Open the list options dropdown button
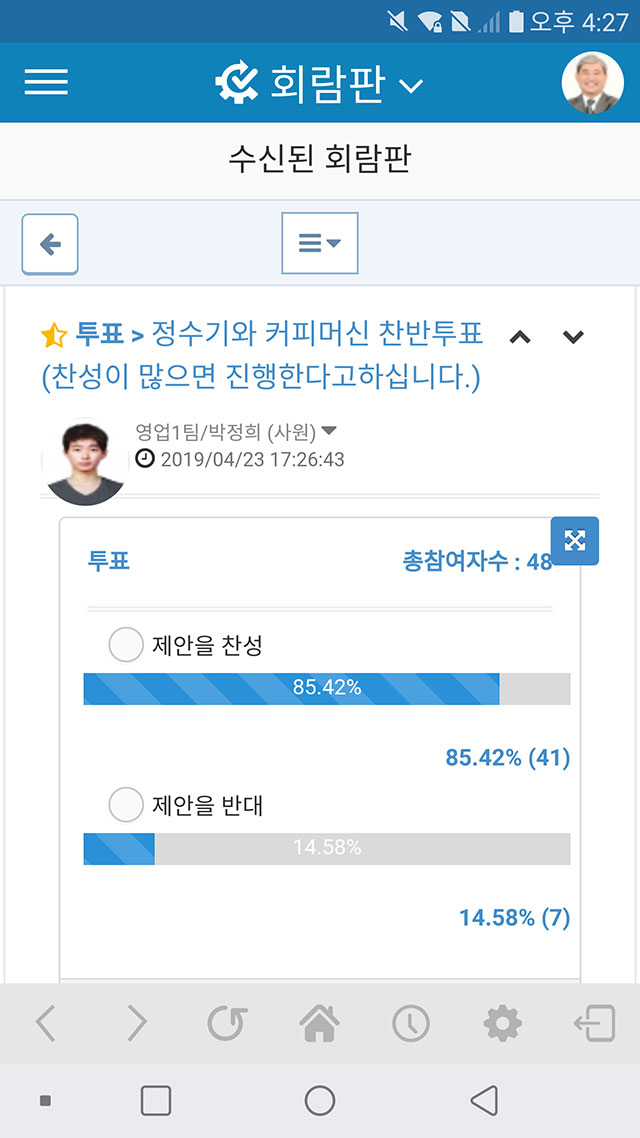 pyautogui.click(x=320, y=243)
